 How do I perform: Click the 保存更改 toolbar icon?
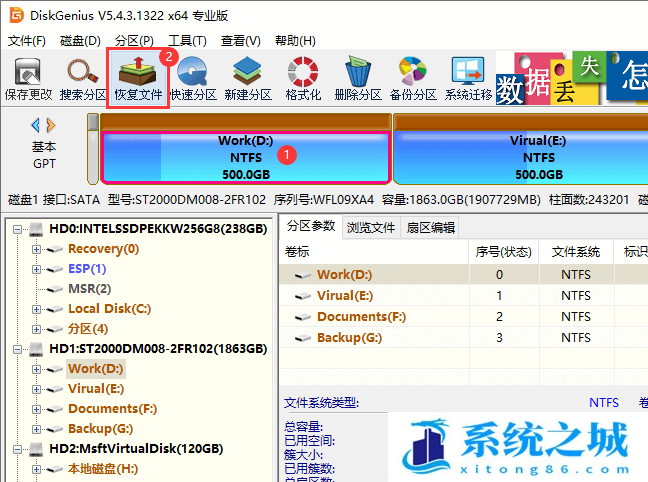click(x=28, y=79)
